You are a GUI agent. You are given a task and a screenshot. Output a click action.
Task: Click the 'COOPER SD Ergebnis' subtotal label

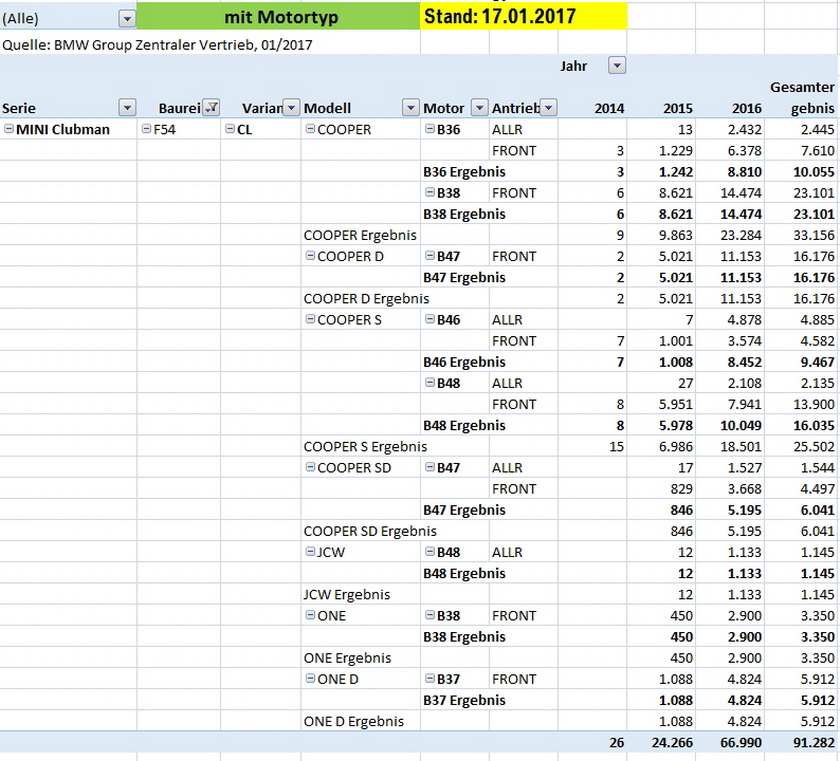pyautogui.click(x=370, y=531)
